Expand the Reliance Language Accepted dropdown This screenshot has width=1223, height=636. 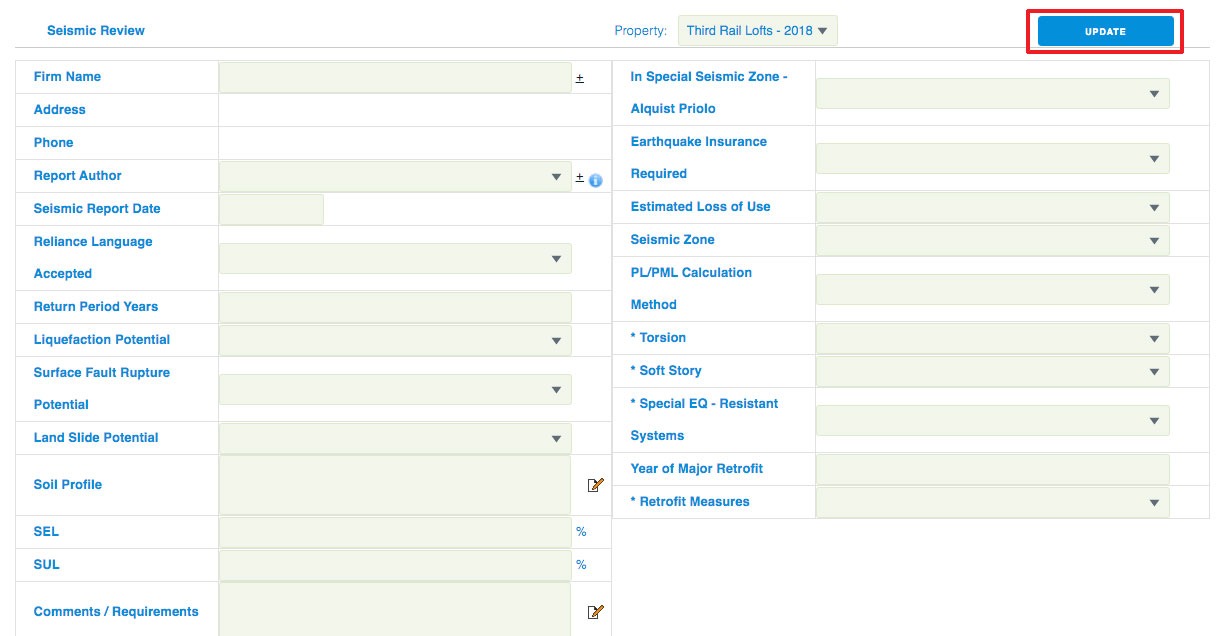tap(395, 258)
